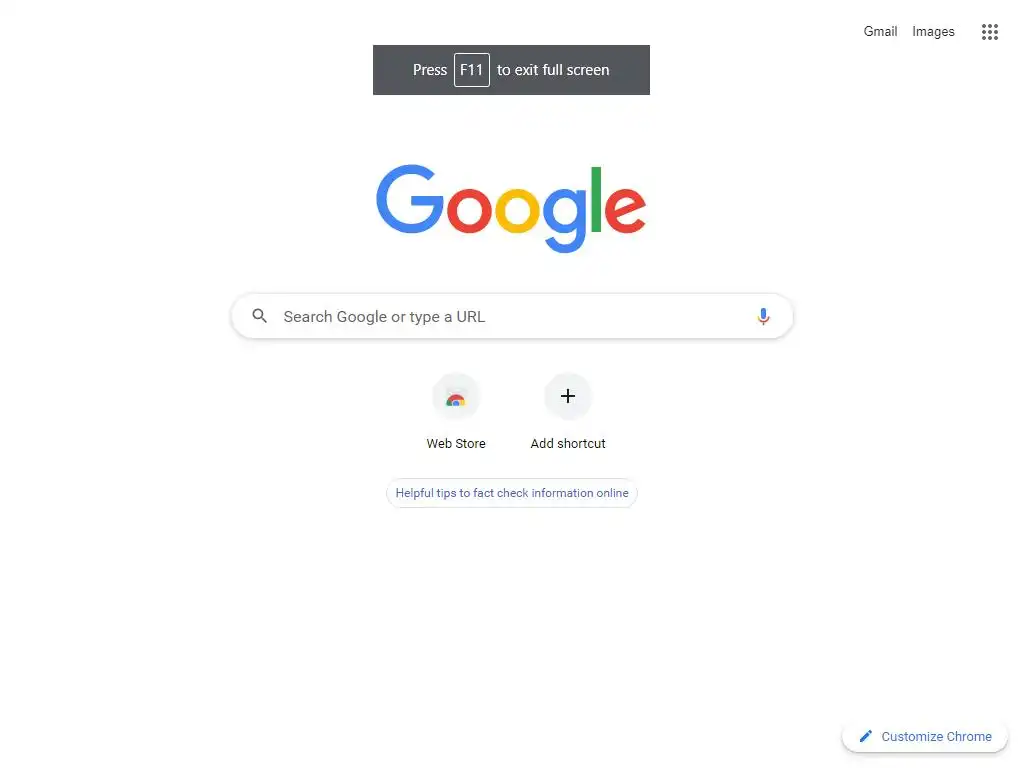Click the Add shortcut label text
Image resolution: width=1024 pixels, height=768 pixels.
coord(568,443)
